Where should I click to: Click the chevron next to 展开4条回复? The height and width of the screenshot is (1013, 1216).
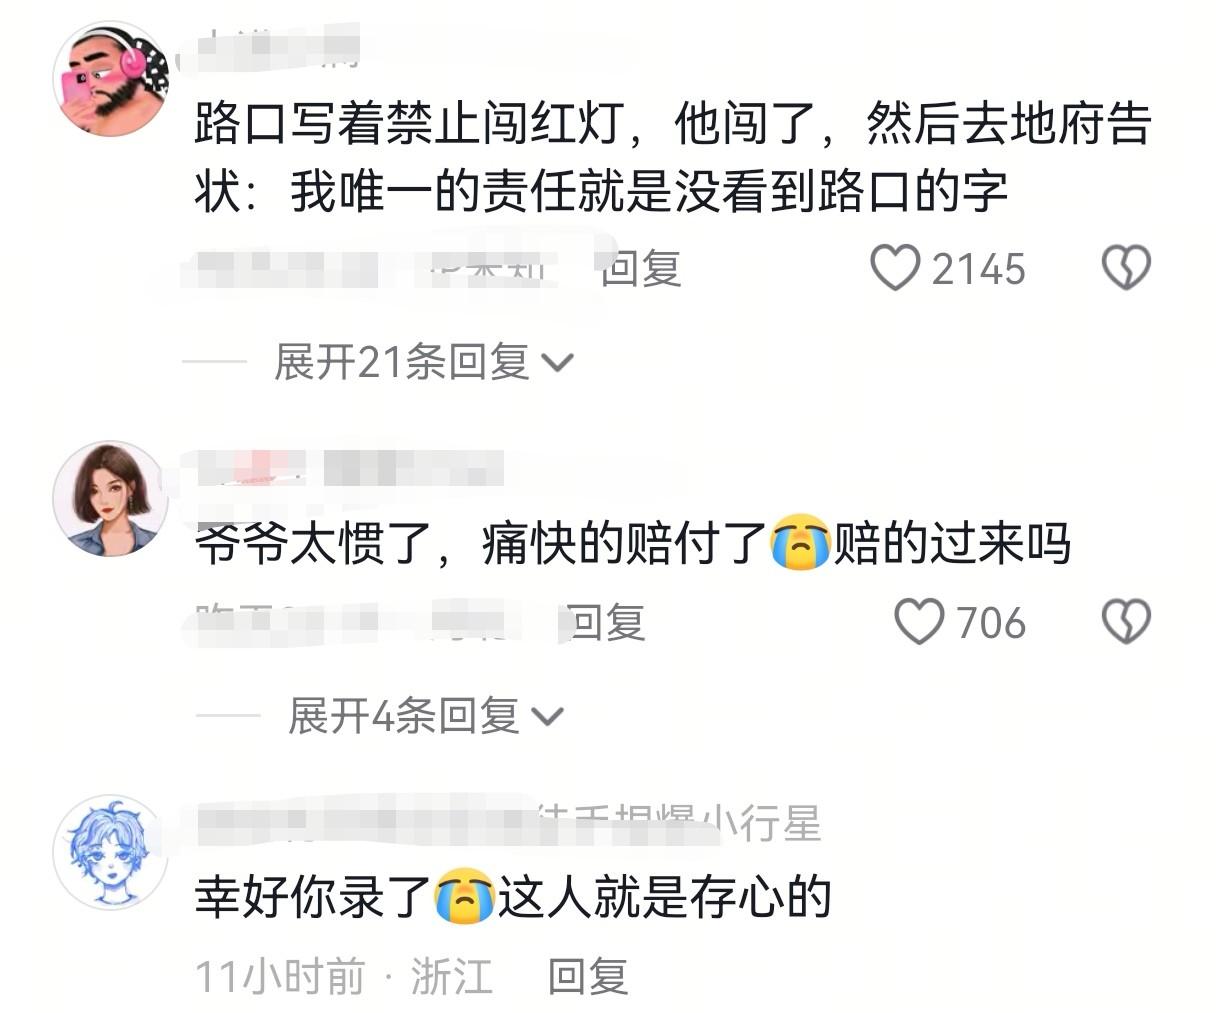(x=548, y=717)
